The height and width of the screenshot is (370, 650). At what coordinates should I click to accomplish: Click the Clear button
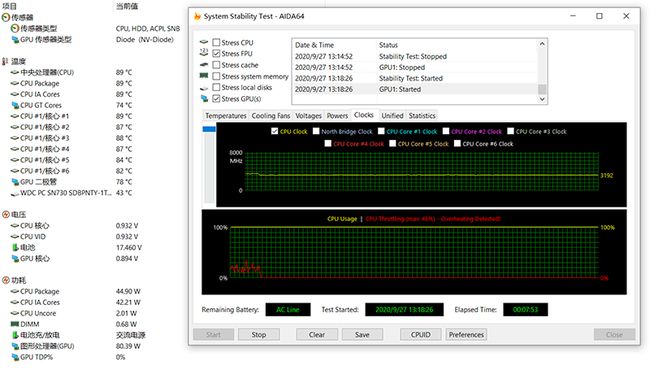click(317, 334)
